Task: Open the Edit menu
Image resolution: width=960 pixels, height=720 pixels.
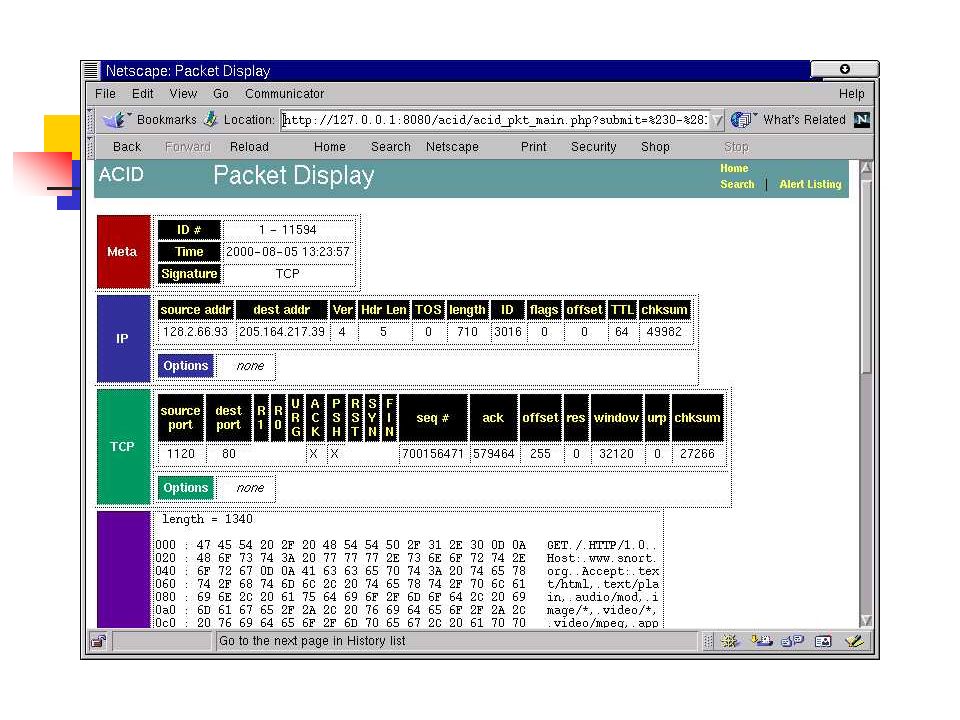Action: pos(143,94)
